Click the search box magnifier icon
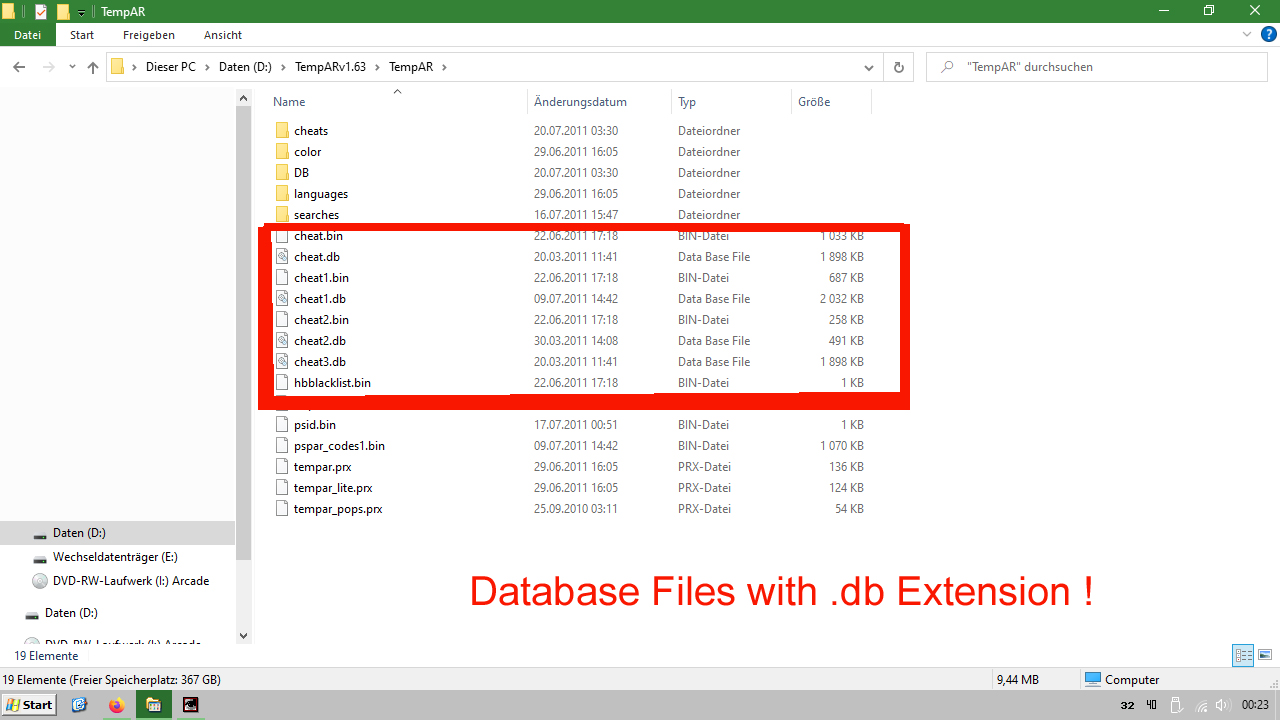Viewport: 1280px width, 720px height. click(x=946, y=67)
